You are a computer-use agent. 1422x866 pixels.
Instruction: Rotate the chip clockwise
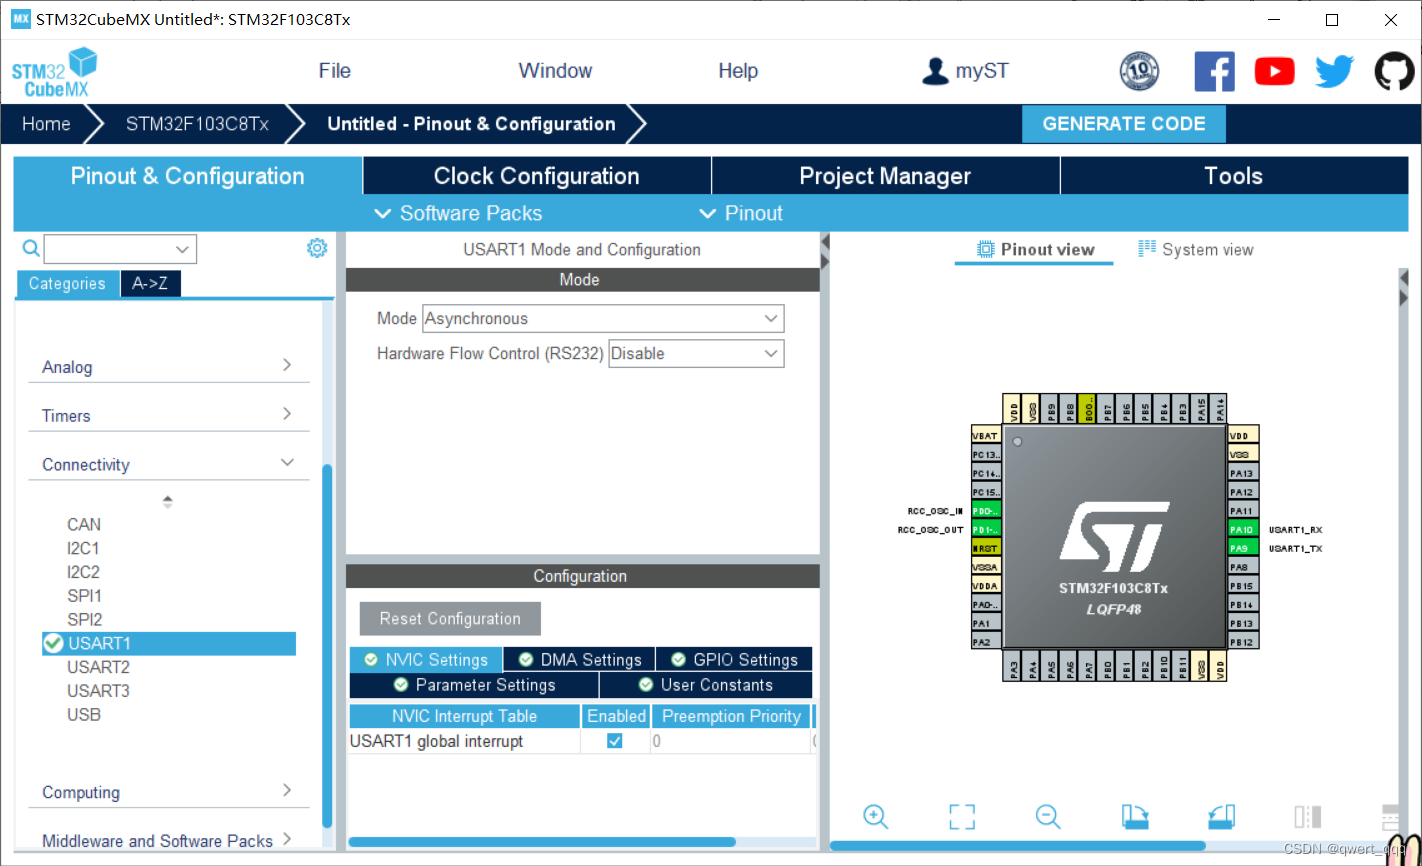pos(1135,817)
